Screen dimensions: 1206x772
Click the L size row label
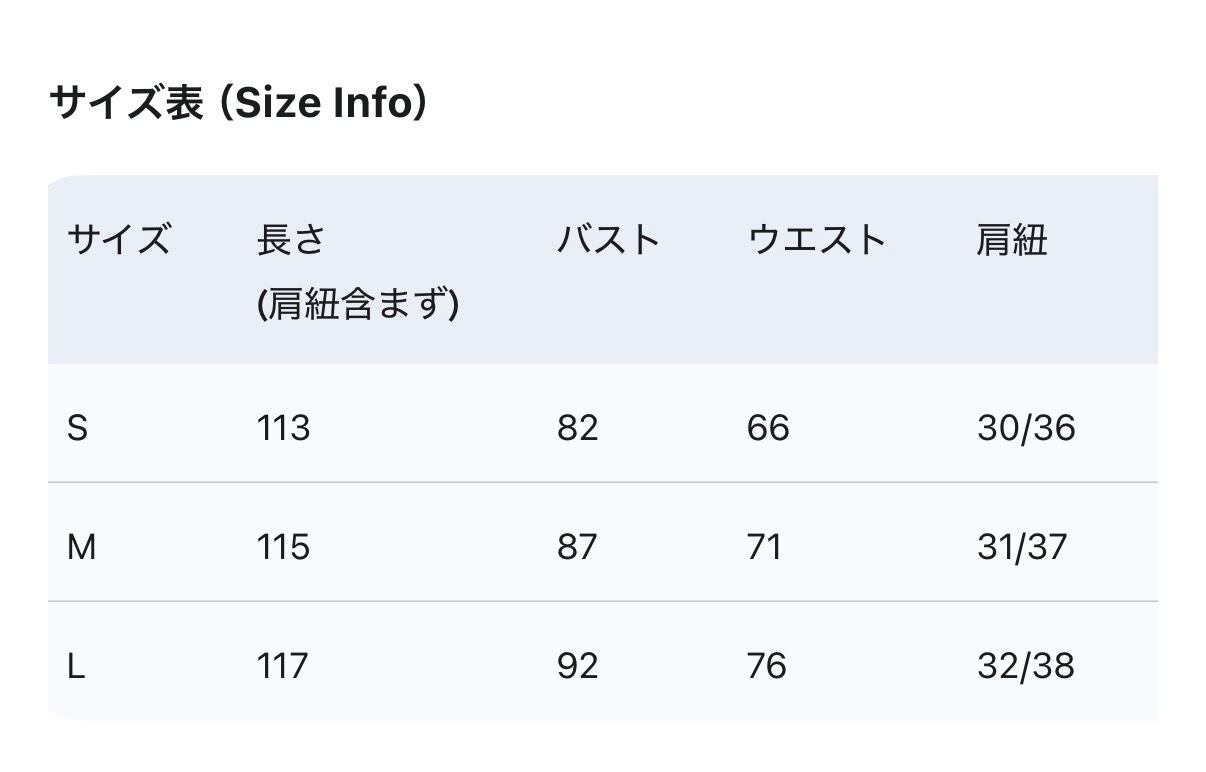76,666
